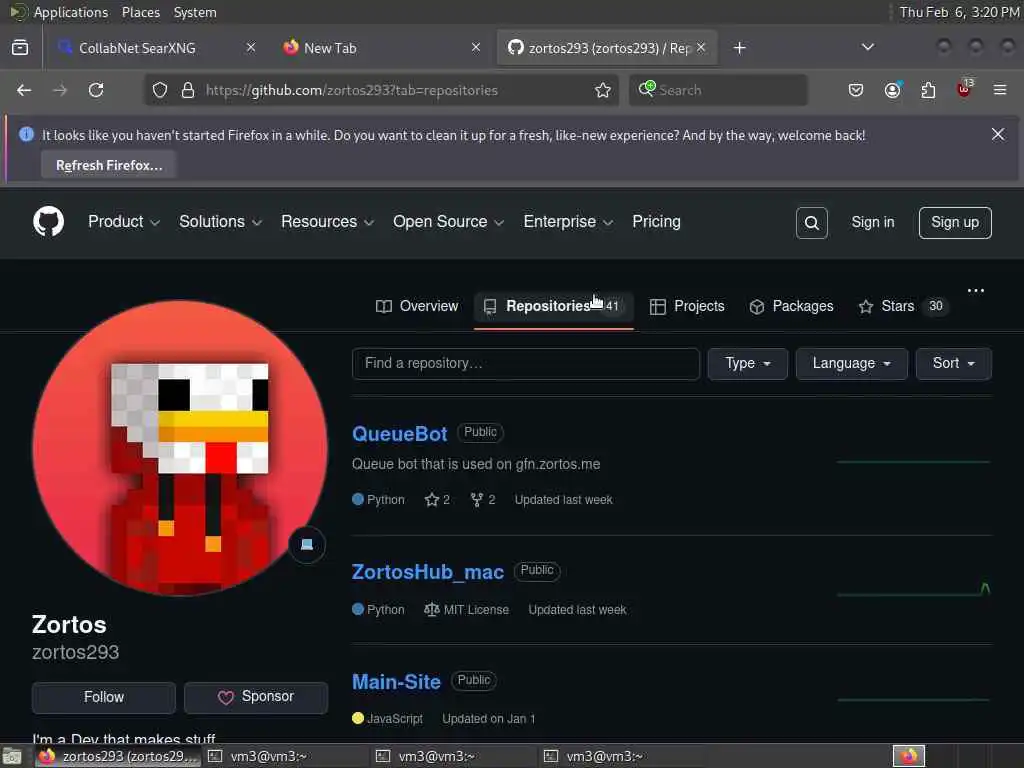
Task: Select the Repositories tab
Action: point(554,306)
